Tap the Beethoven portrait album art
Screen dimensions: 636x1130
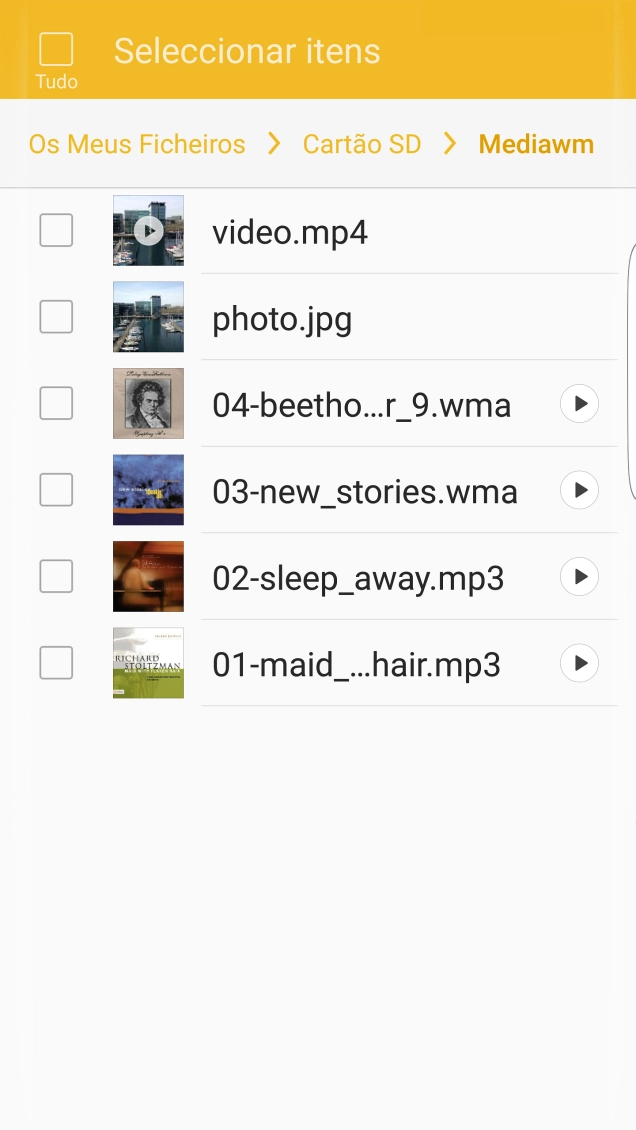(148, 403)
